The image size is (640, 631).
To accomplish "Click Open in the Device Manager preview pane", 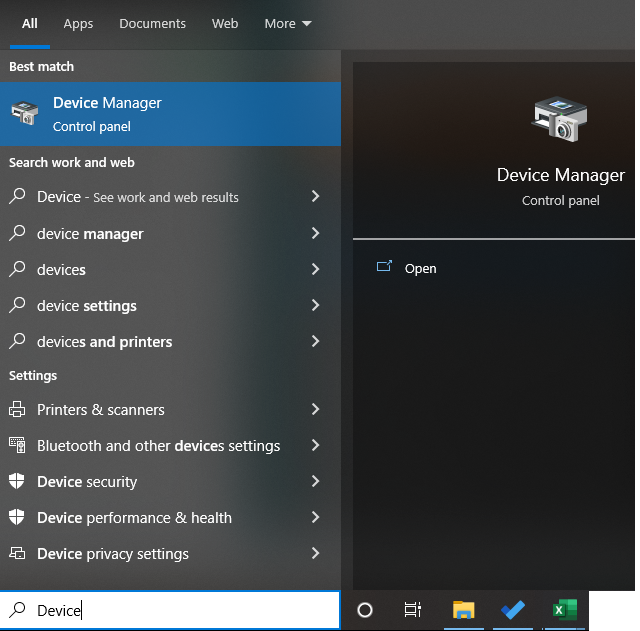I will (420, 269).
